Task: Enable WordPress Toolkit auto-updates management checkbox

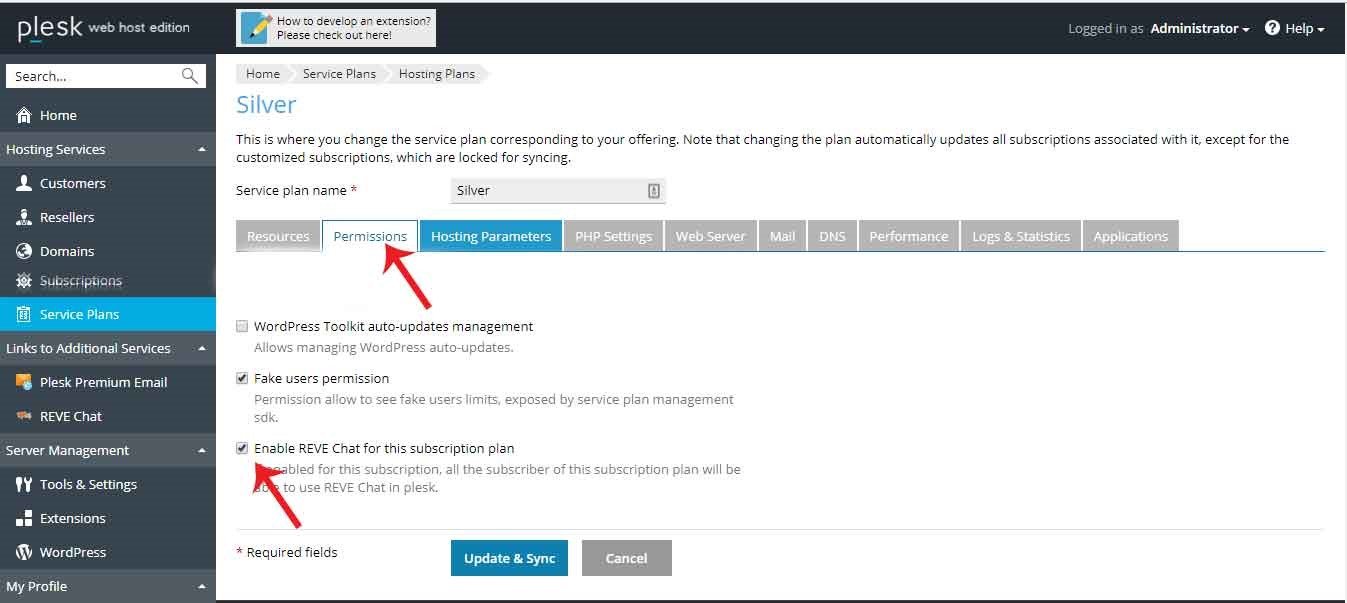Action: 242,326
